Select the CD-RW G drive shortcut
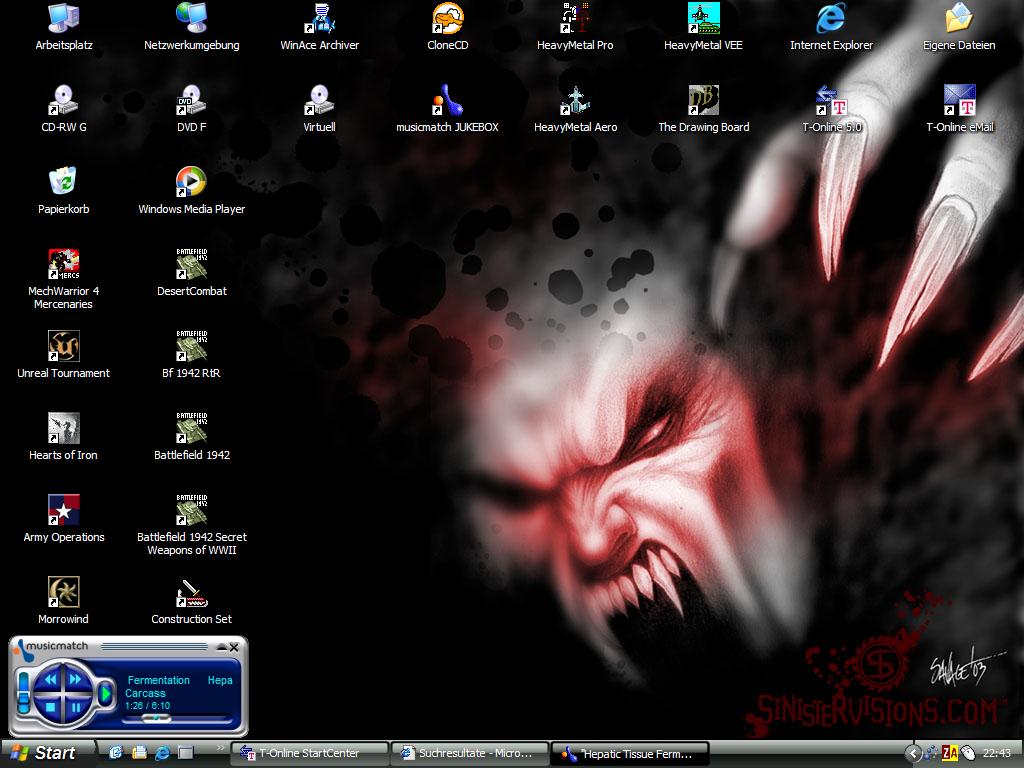Image resolution: width=1024 pixels, height=768 pixels. 63,108
